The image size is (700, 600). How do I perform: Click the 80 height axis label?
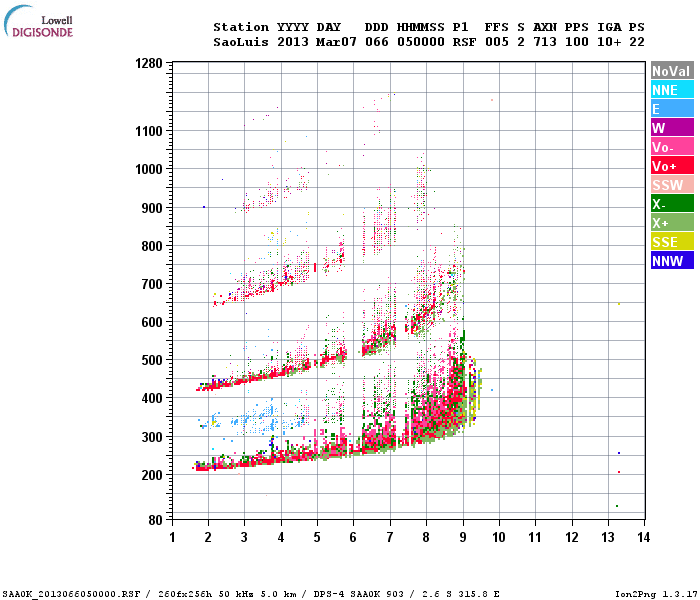155,520
